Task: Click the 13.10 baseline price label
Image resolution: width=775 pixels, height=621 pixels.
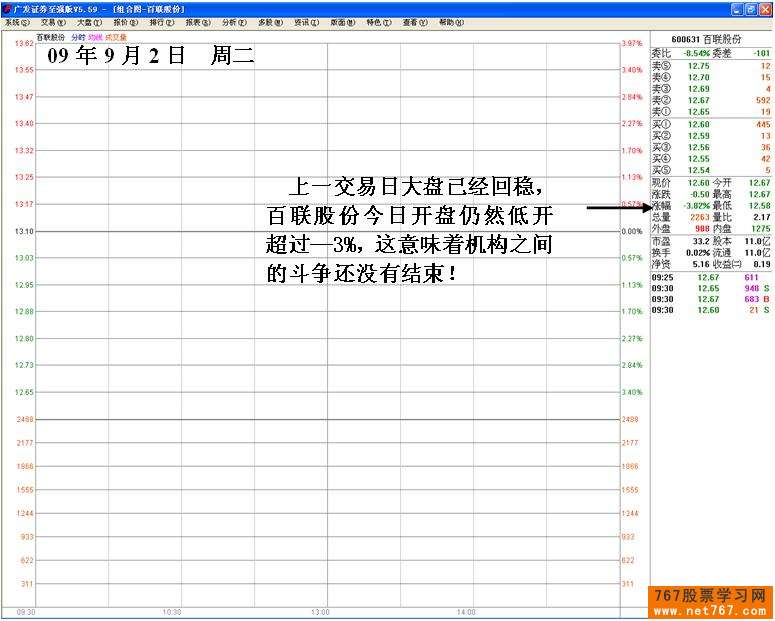Action: [24, 231]
